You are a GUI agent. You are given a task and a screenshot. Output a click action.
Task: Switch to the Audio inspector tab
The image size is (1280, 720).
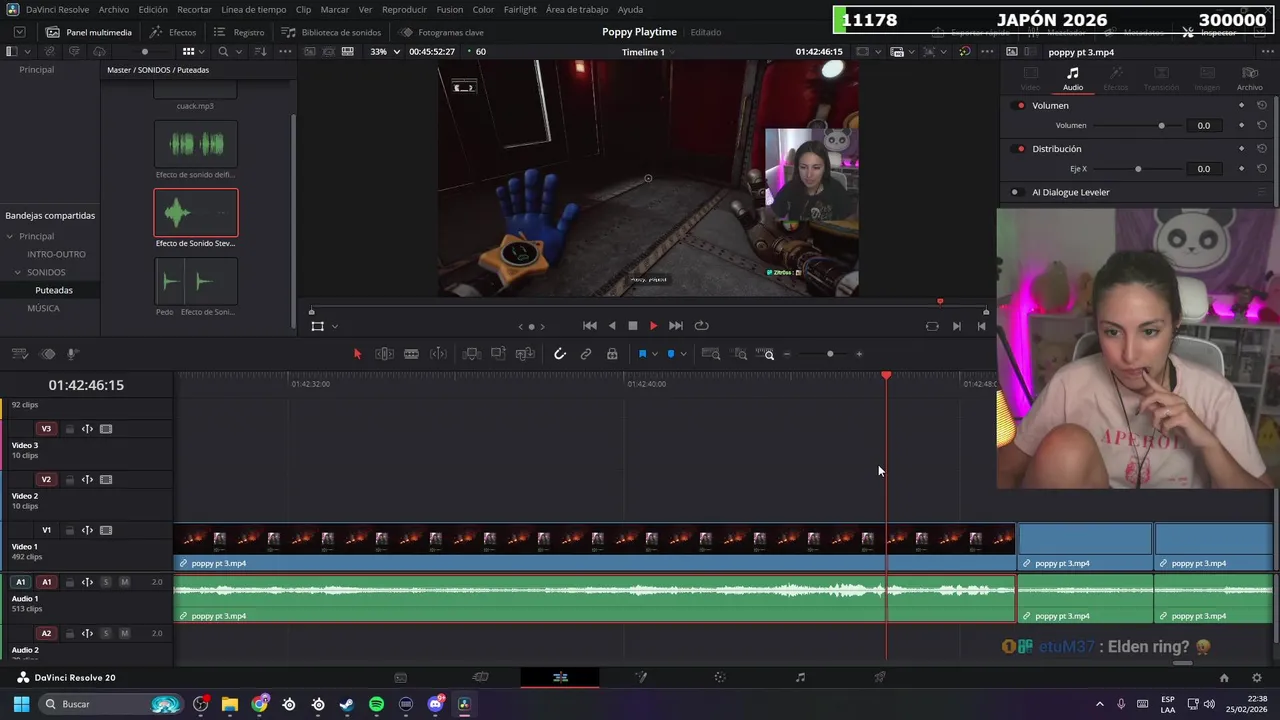coord(1072,79)
